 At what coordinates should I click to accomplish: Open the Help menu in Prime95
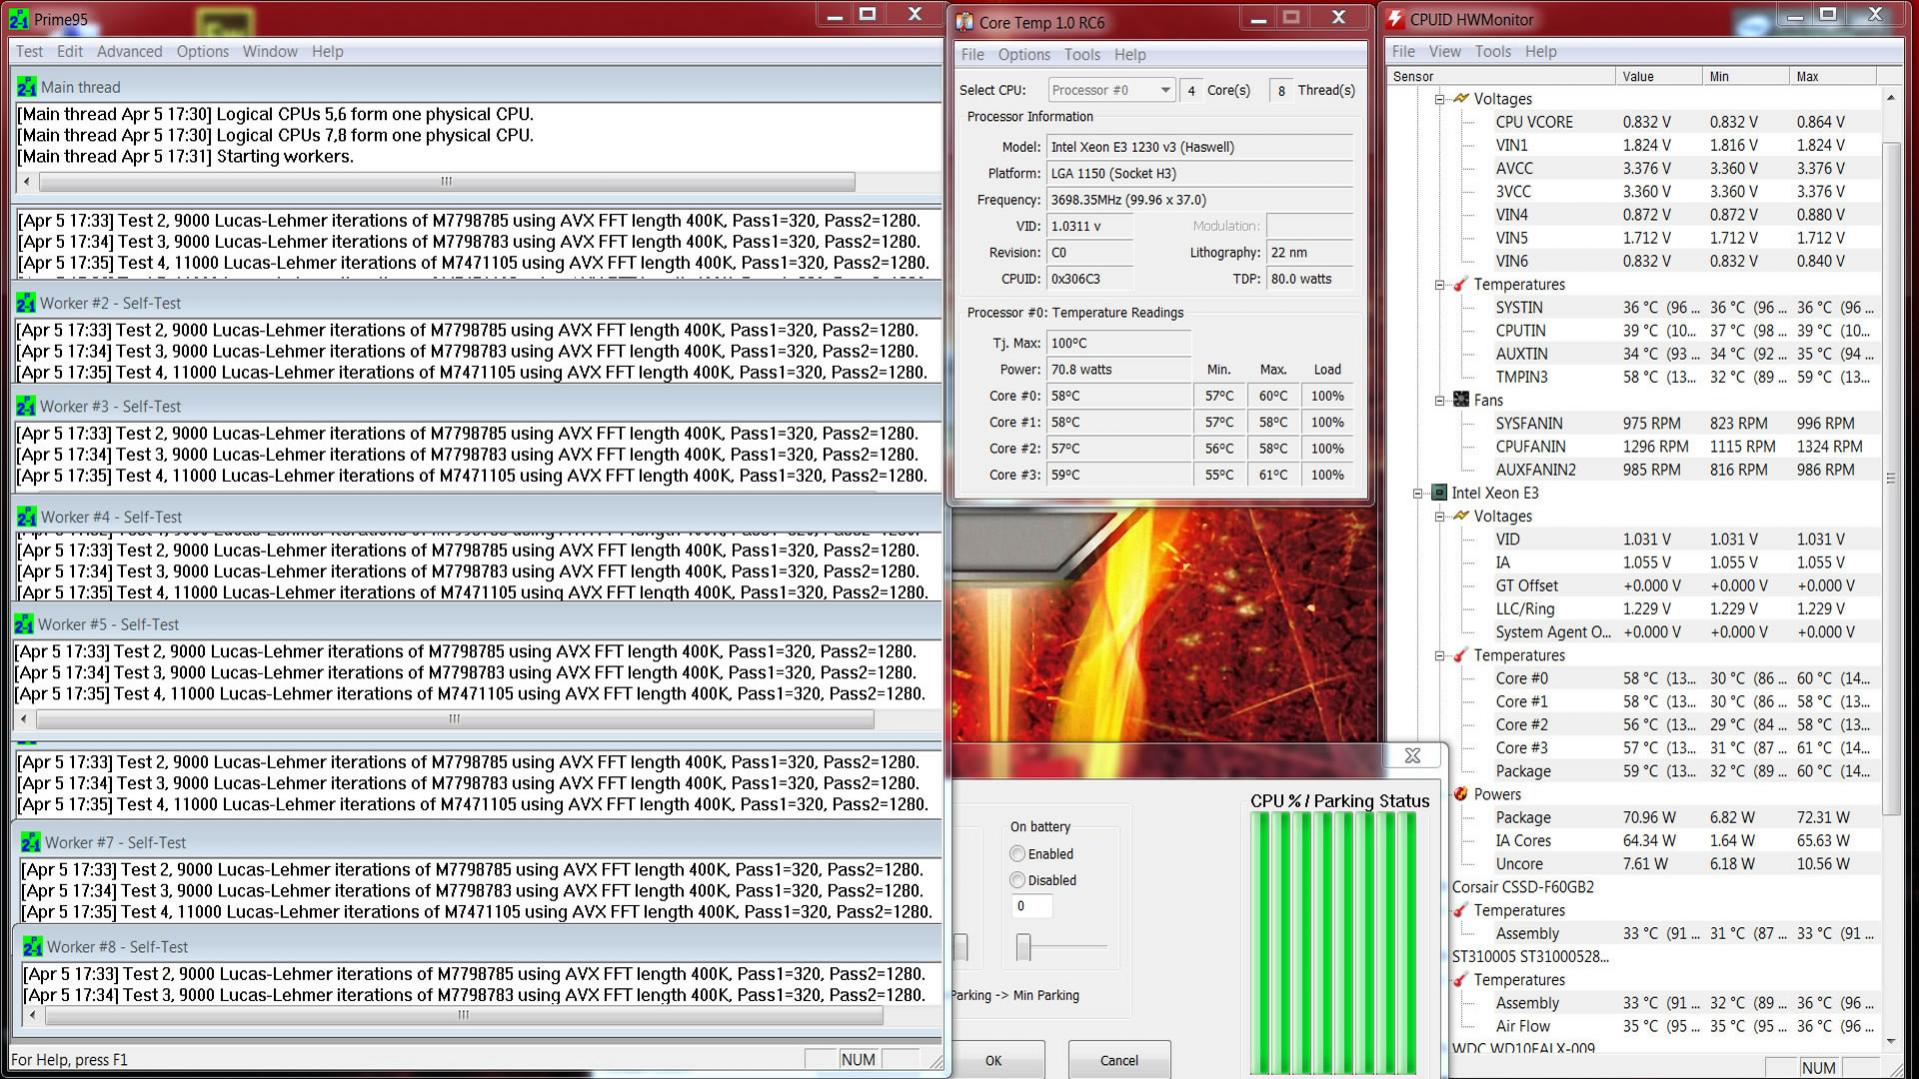(x=327, y=52)
